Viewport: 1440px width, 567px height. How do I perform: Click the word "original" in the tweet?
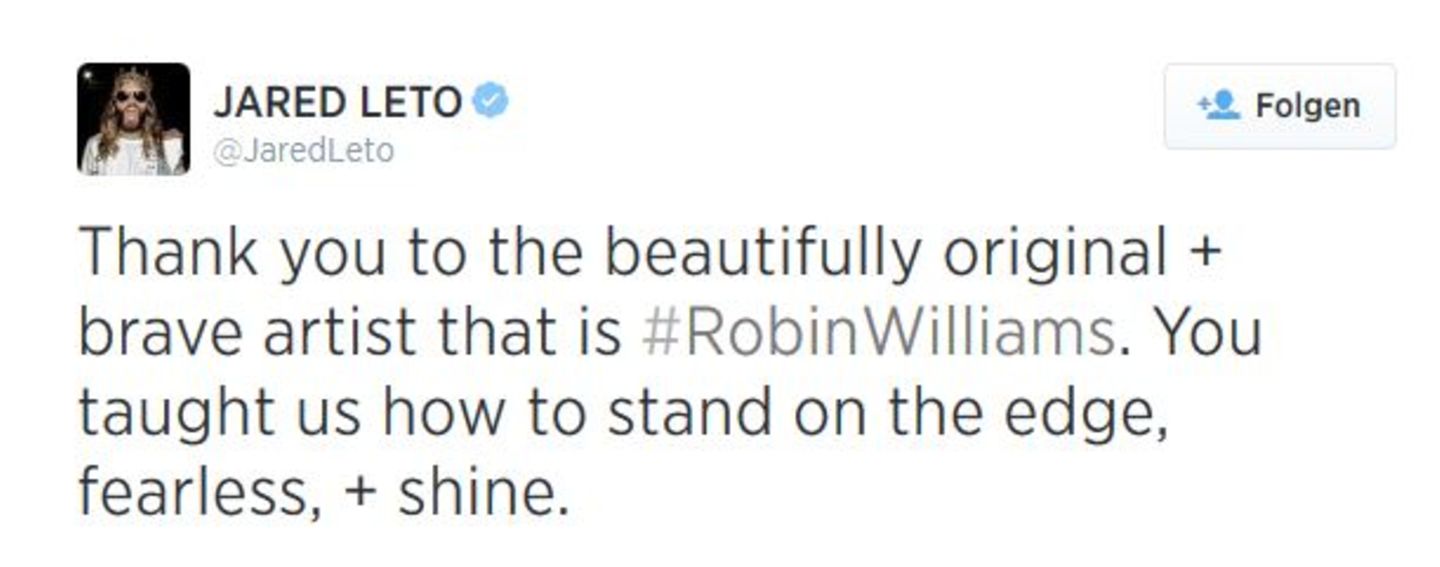click(1055, 254)
